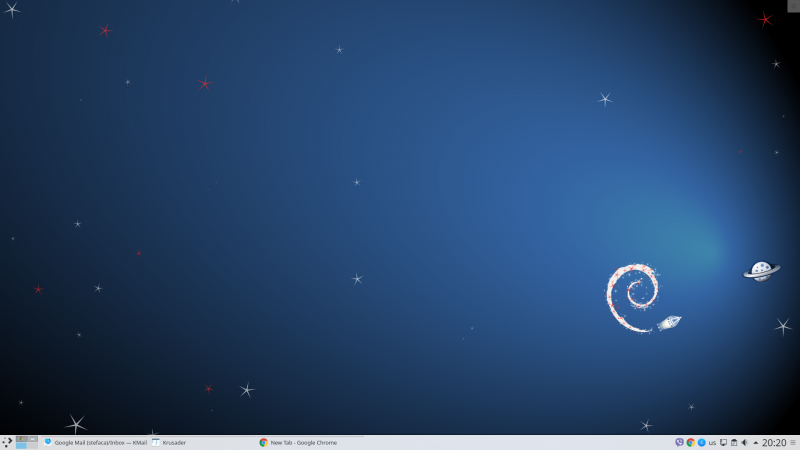Open the clipboard tray icon
The height and width of the screenshot is (450, 800).
click(x=734, y=443)
